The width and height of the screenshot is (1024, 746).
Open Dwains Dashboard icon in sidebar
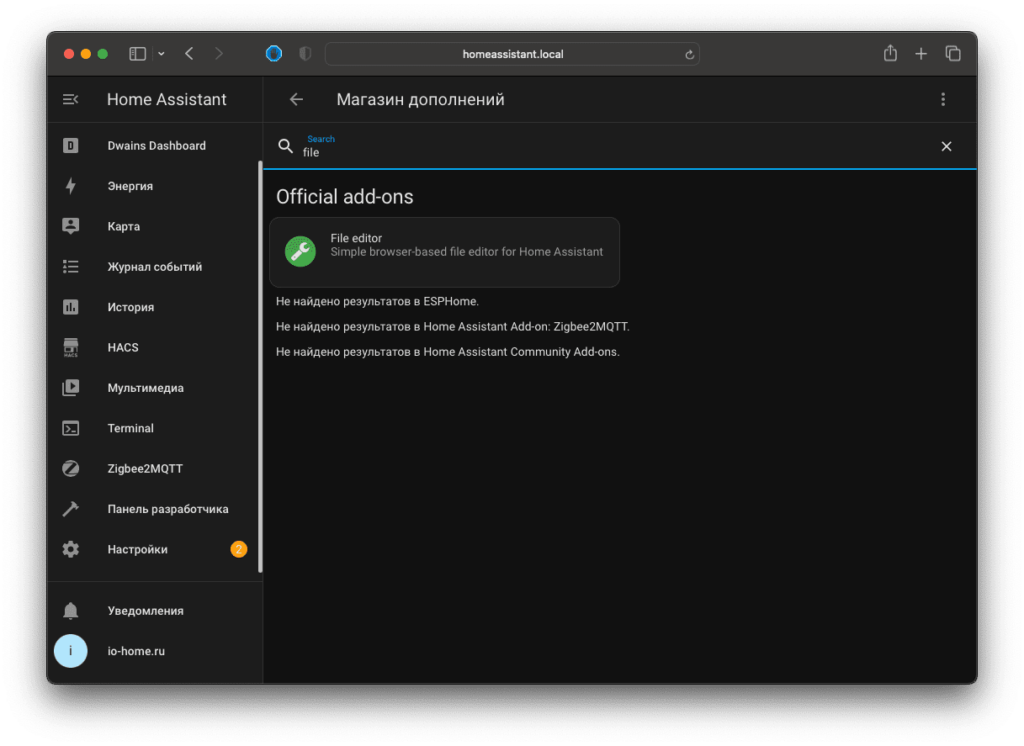click(71, 146)
